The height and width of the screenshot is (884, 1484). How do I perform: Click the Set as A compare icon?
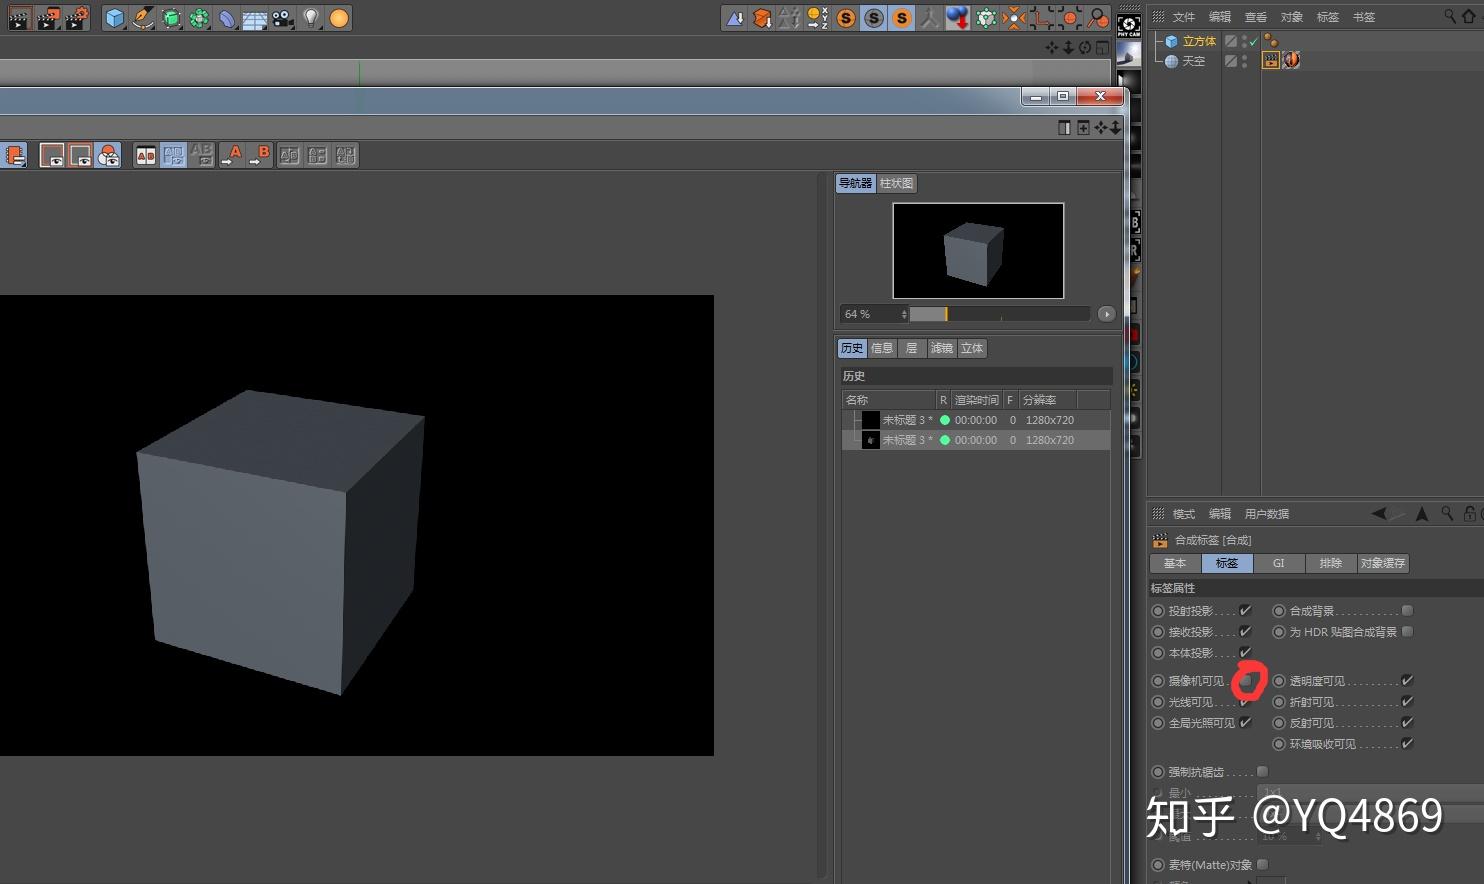coord(231,155)
